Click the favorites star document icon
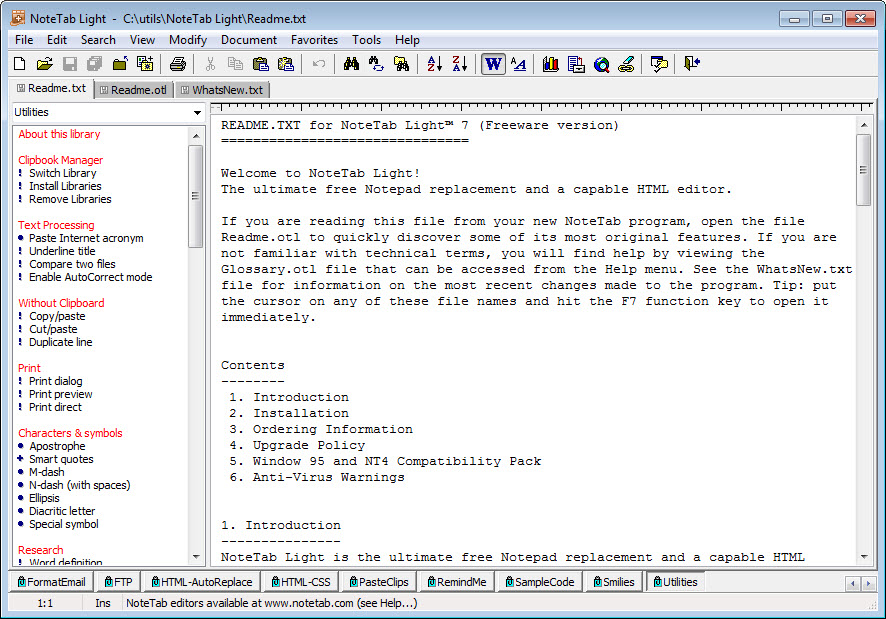Screen dimensions: 886x619 tap(145, 64)
